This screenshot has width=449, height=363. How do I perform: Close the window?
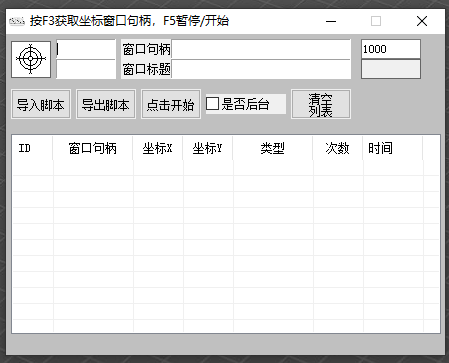tap(422, 21)
